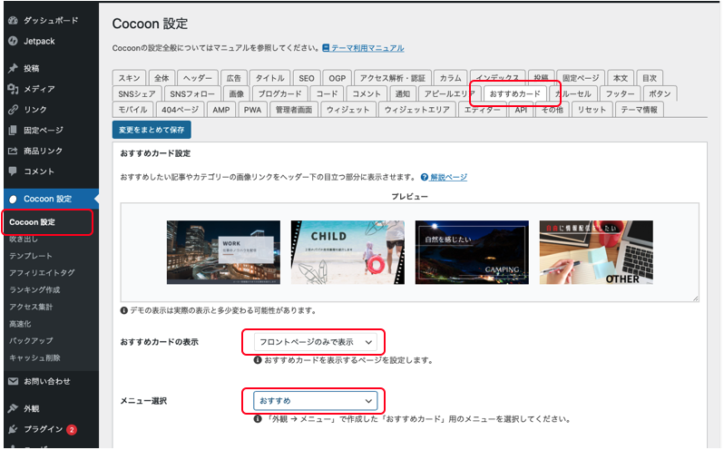Click the Jetpack icon in sidebar
724x450 pixels.
click(x=13, y=41)
